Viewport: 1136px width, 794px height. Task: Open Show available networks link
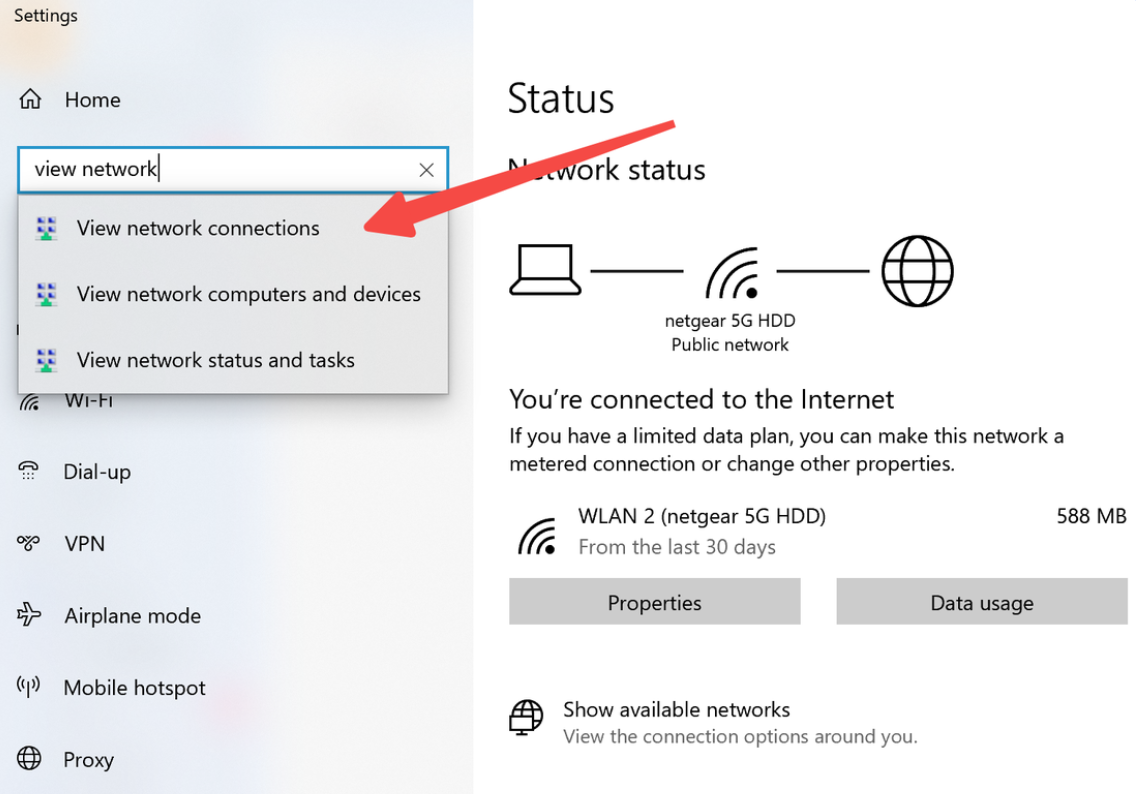(x=676, y=709)
